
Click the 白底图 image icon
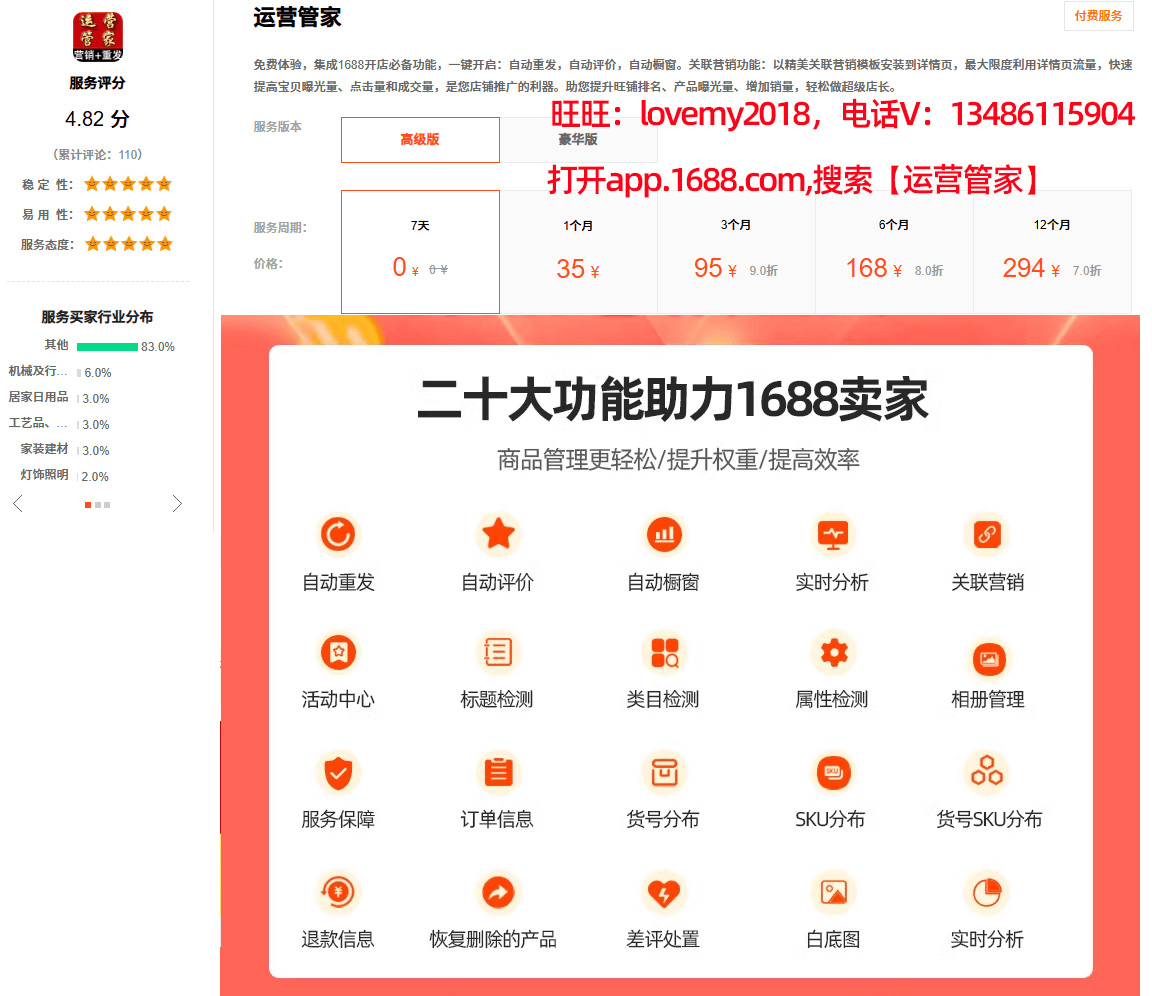(833, 892)
